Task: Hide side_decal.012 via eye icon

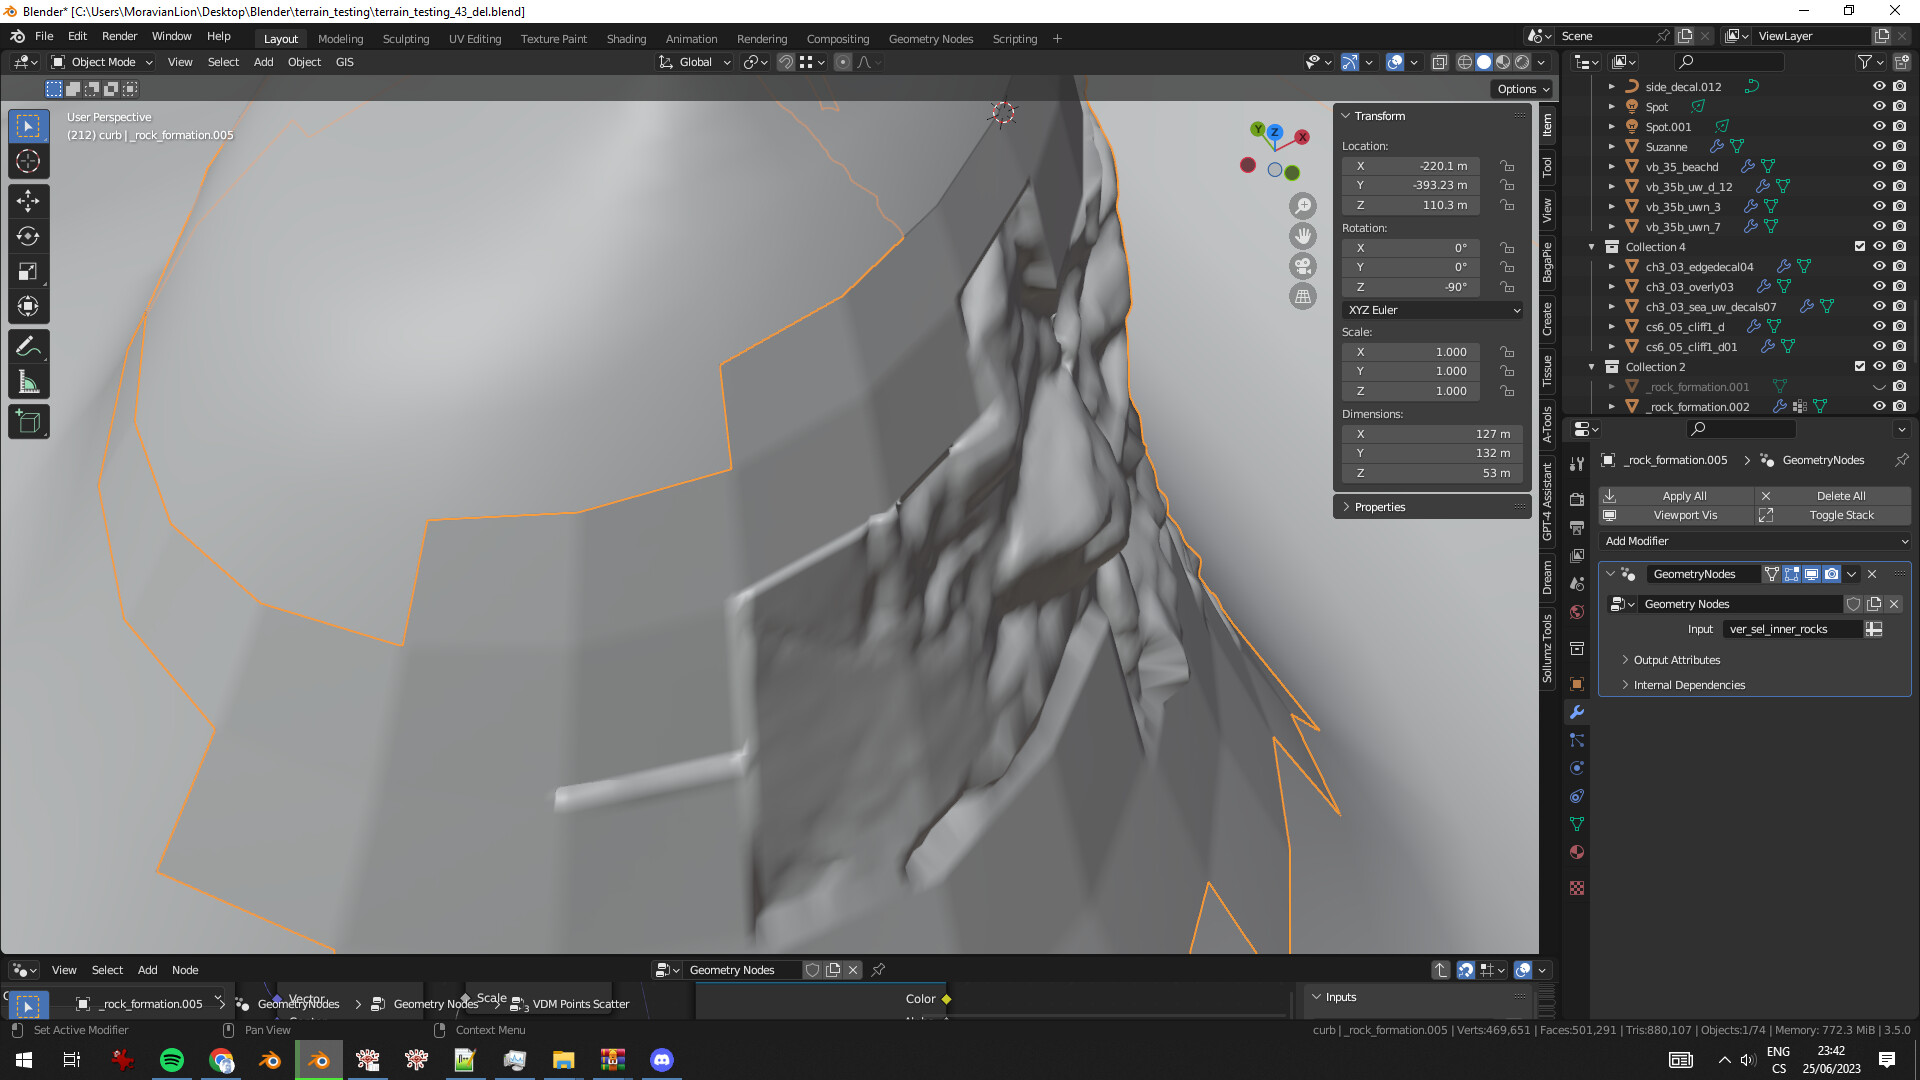Action: [x=1879, y=86]
